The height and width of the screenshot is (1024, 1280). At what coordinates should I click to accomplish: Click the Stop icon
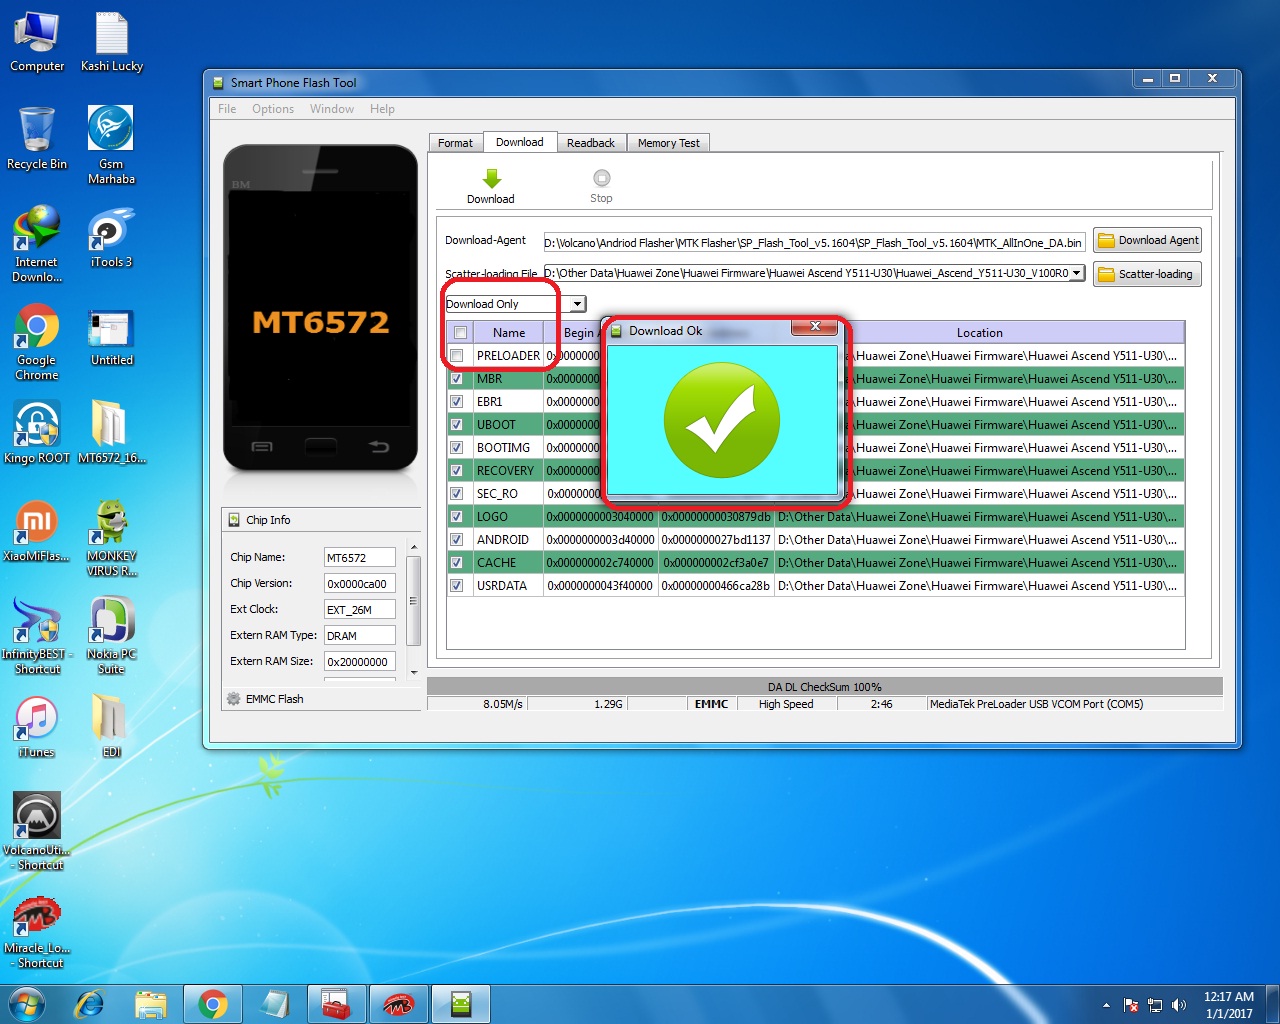pyautogui.click(x=601, y=178)
